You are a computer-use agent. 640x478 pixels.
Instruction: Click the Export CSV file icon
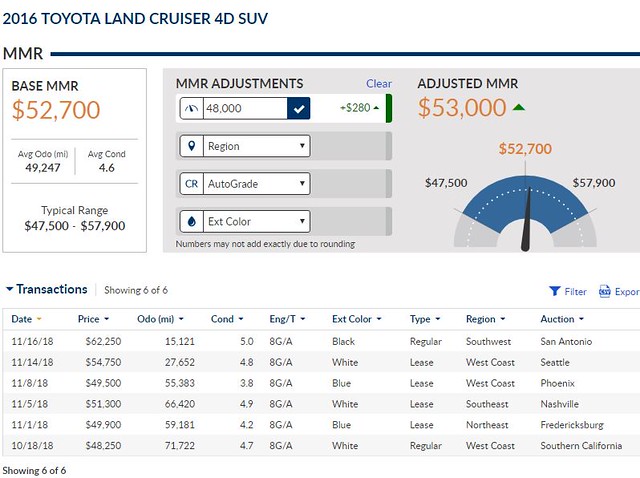pos(604,291)
